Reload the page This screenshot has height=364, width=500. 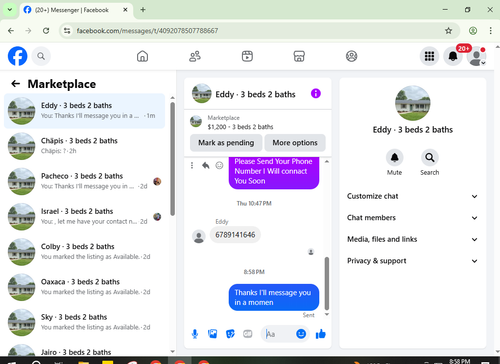click(x=46, y=31)
